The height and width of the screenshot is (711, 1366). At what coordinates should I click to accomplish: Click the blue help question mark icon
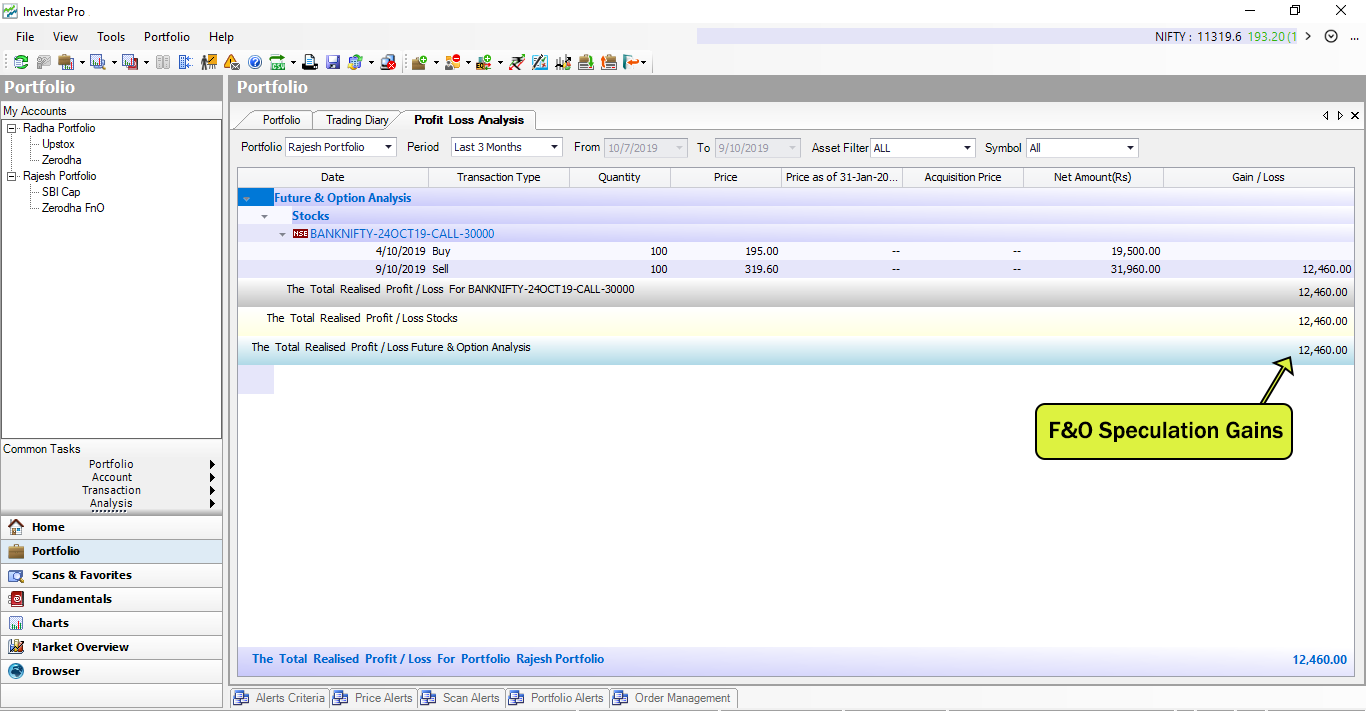255,62
